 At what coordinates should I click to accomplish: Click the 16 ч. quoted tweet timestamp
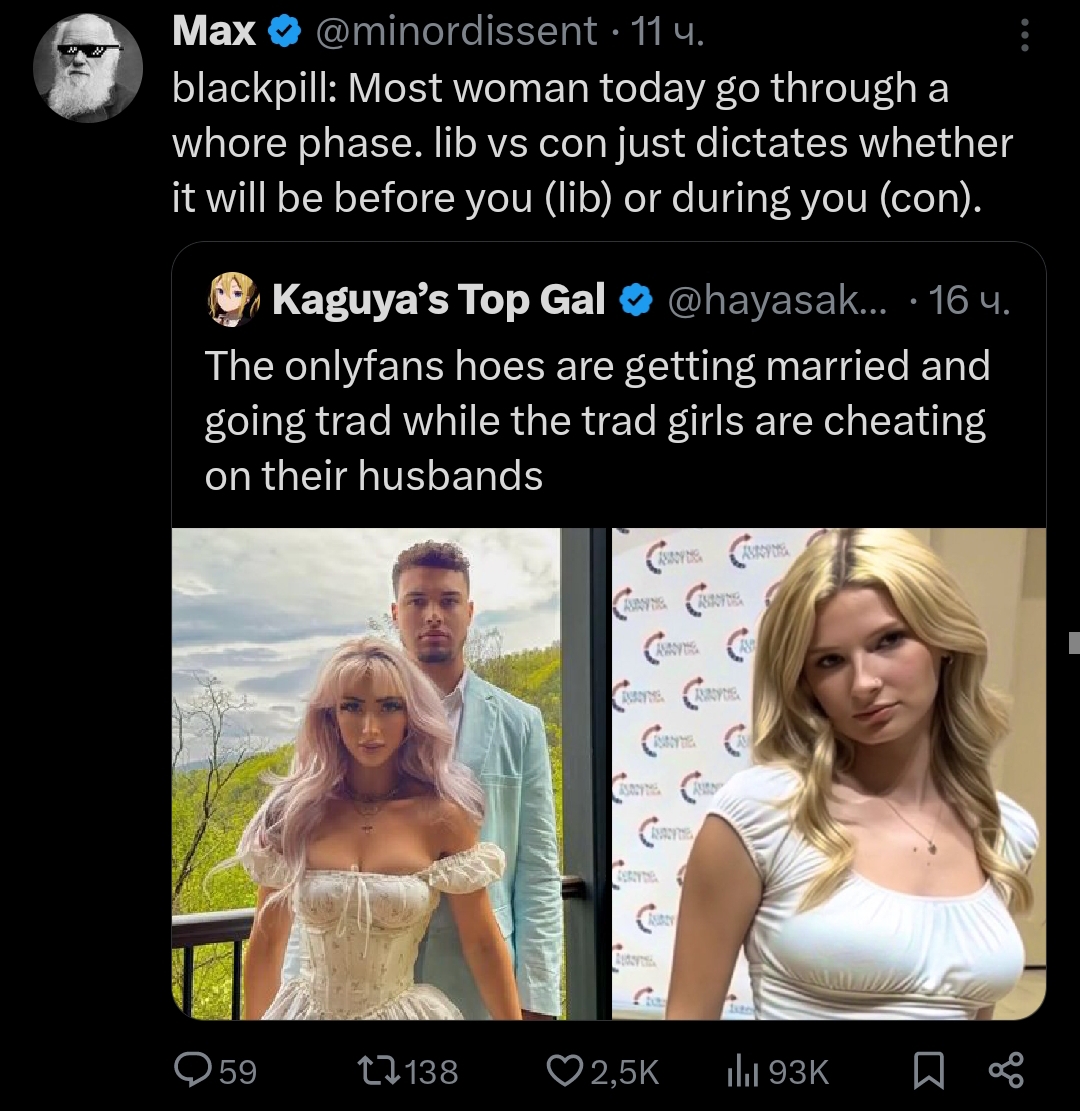(x=969, y=300)
